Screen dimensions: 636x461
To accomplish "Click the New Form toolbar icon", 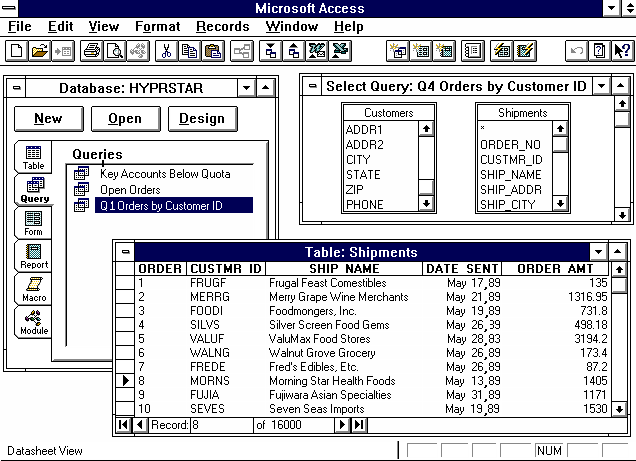I will point(421,51).
